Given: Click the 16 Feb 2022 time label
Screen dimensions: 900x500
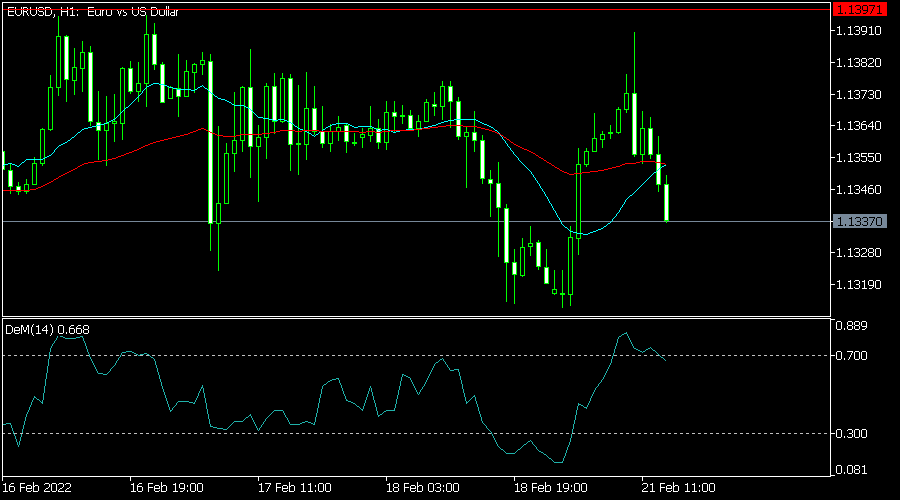Looking at the screenshot, I should [37, 488].
